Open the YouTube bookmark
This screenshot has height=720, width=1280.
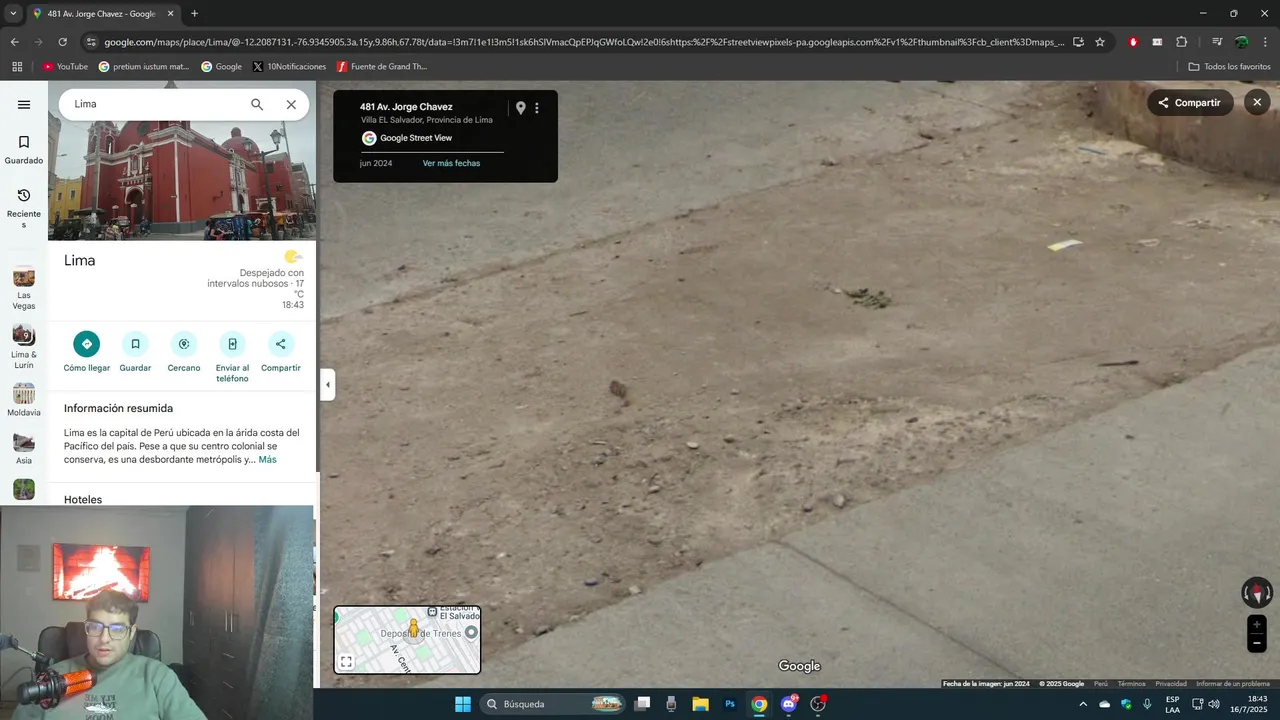coord(65,67)
